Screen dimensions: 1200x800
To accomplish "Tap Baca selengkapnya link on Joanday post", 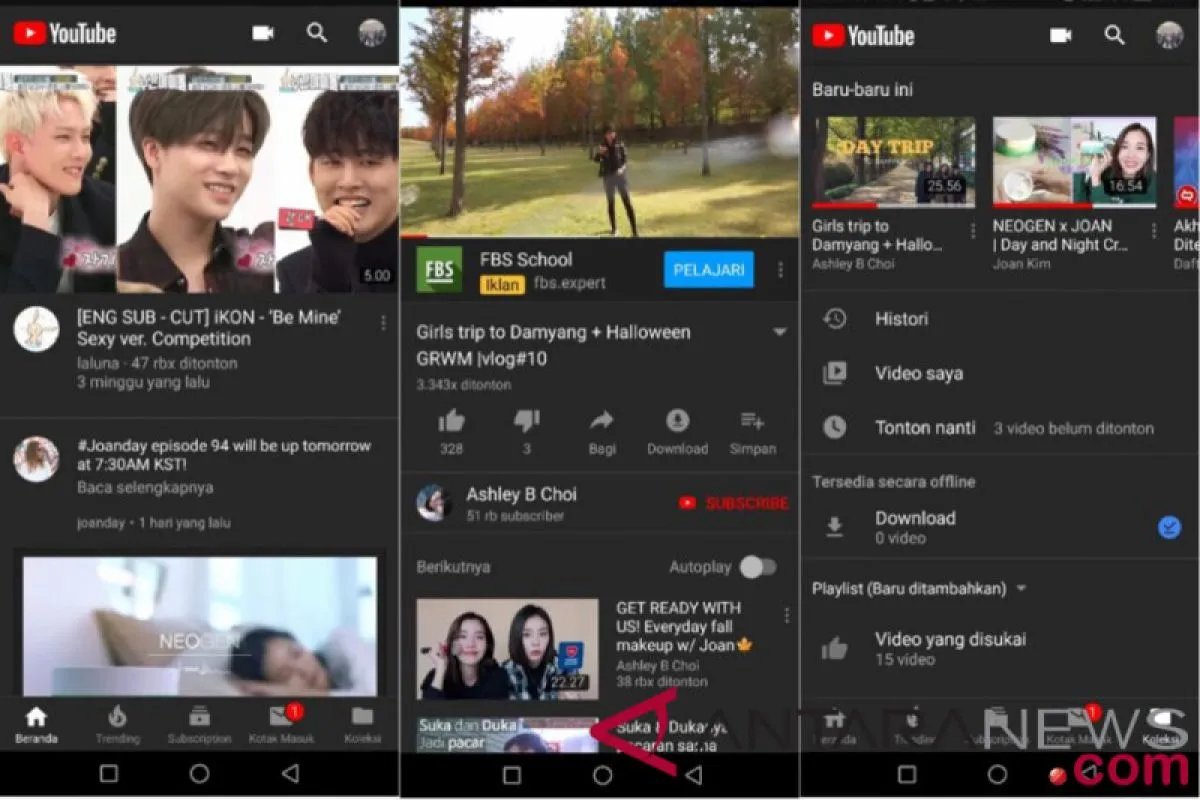I will point(145,488).
